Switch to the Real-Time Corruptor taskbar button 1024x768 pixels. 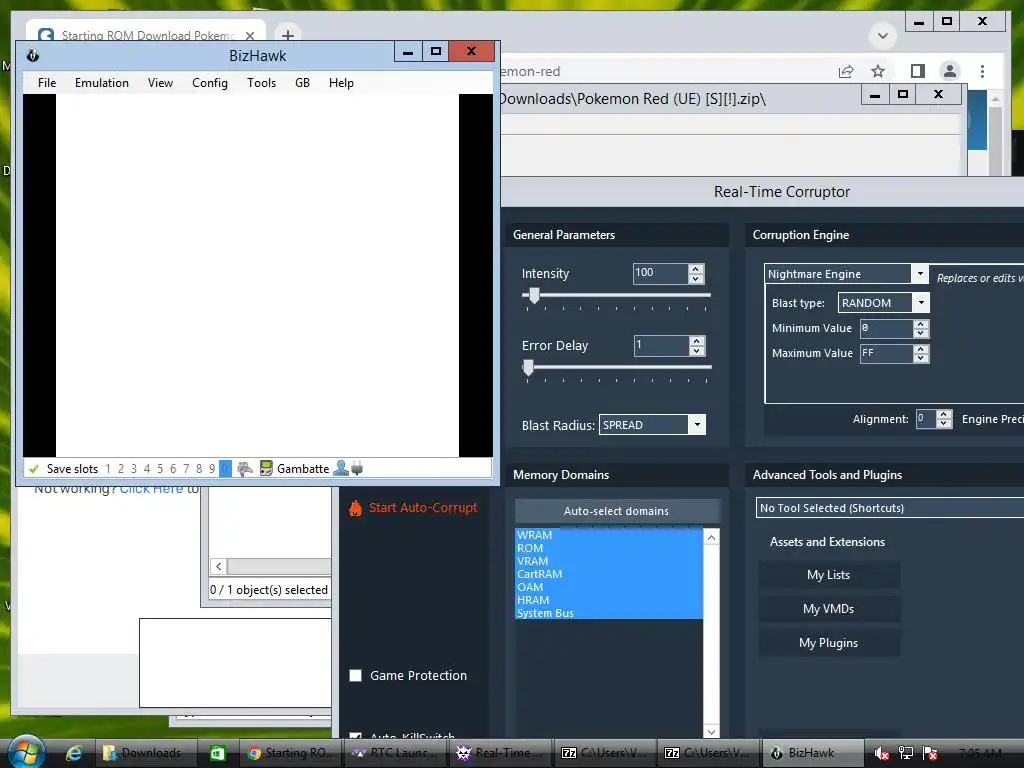point(499,753)
